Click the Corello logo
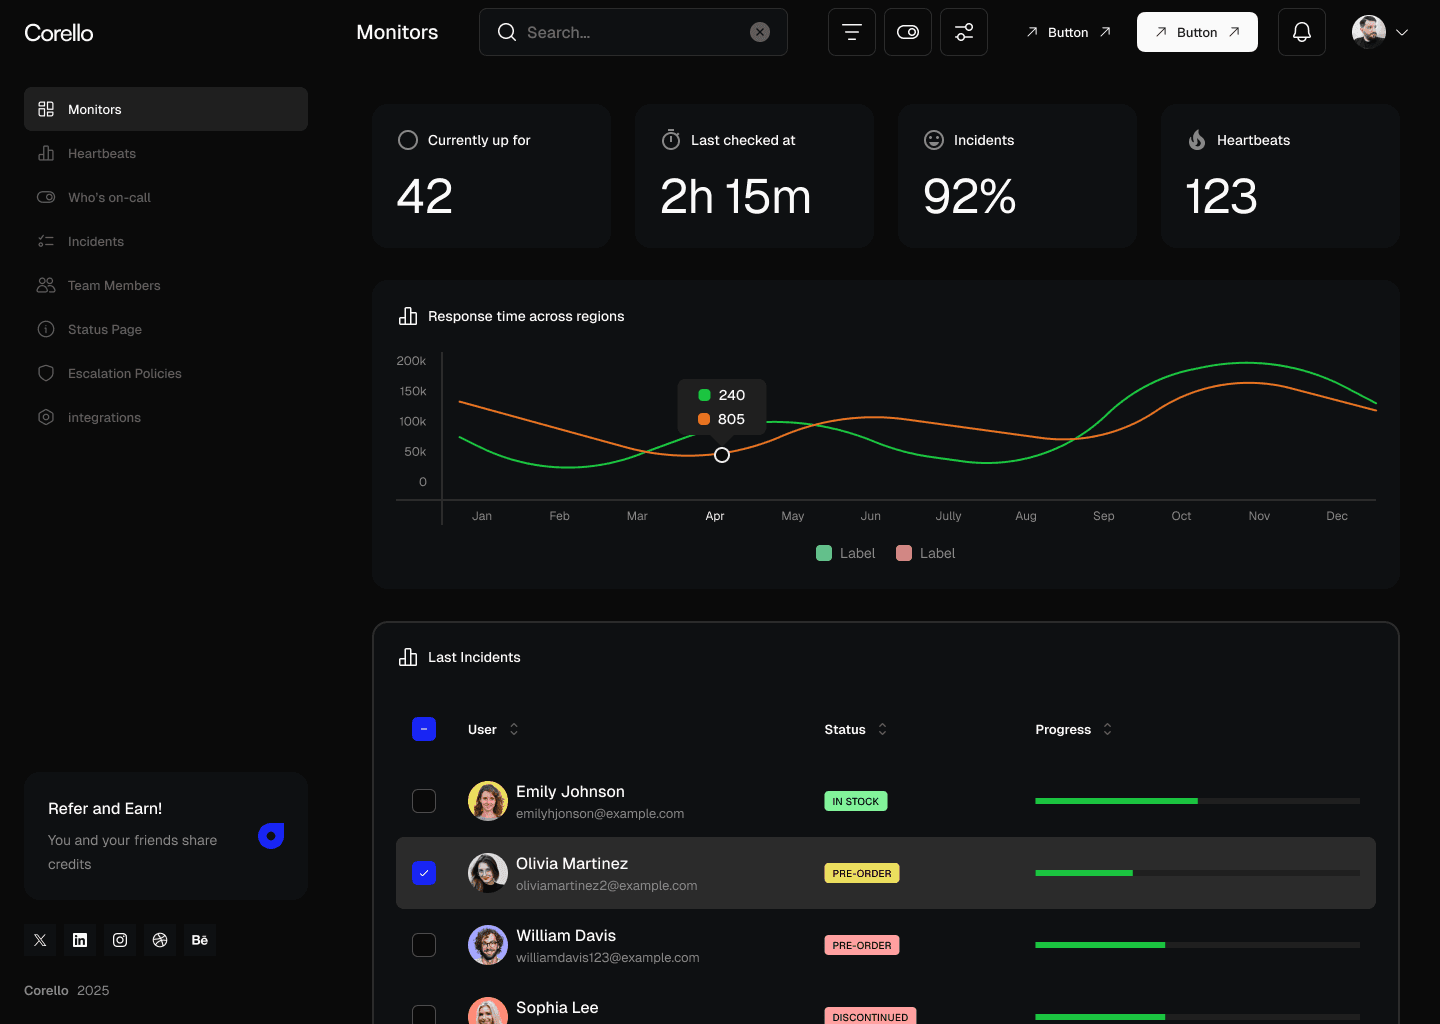Screen dimensions: 1440x1024 pyautogui.click(x=59, y=33)
